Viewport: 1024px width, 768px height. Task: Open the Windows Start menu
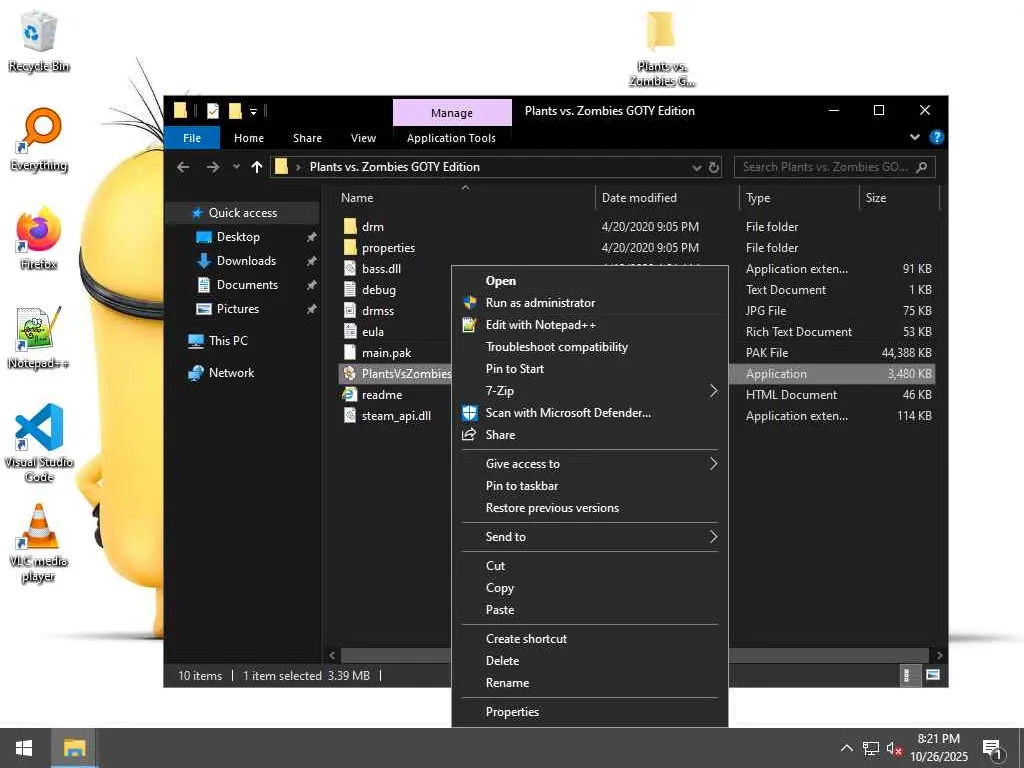(24, 748)
